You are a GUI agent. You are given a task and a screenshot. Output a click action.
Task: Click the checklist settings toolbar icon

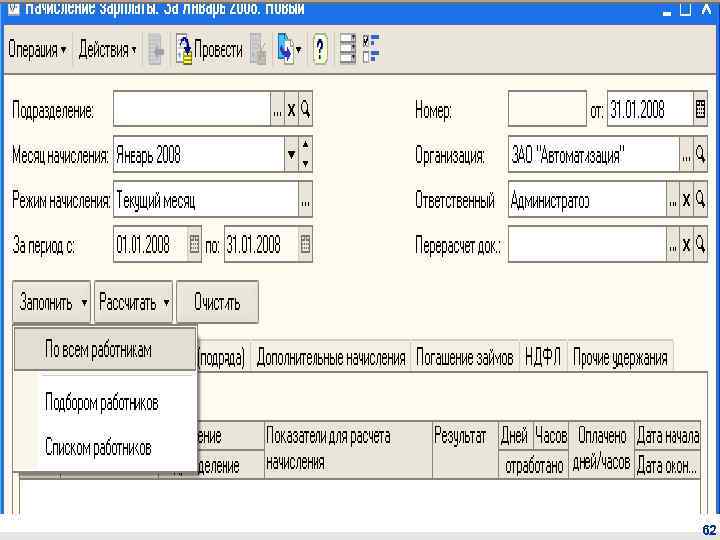click(x=371, y=49)
